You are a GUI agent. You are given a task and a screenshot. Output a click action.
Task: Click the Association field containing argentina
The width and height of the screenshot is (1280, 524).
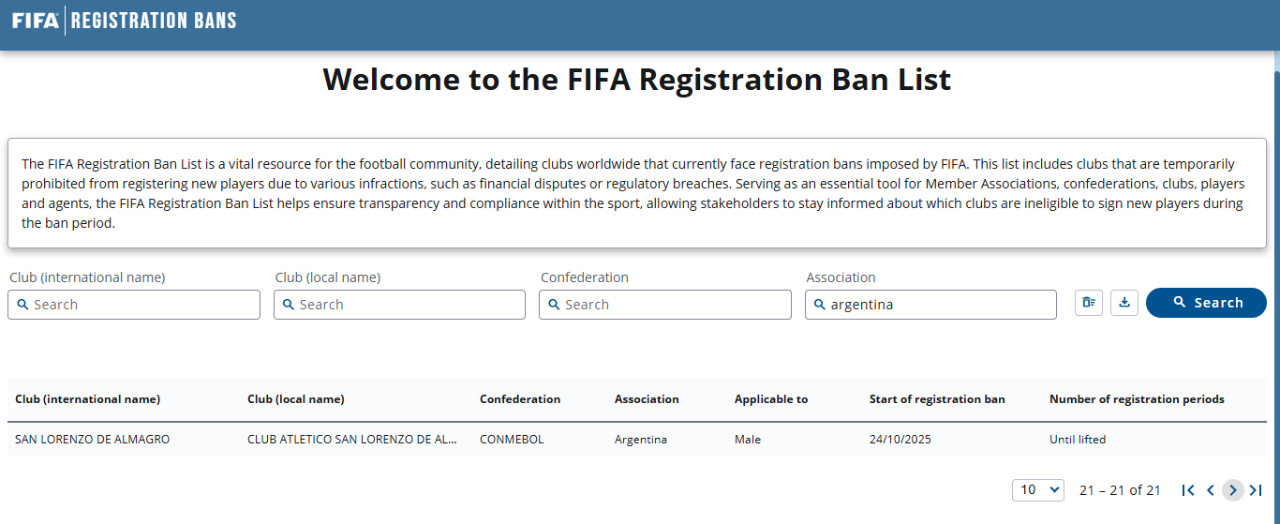[931, 304]
